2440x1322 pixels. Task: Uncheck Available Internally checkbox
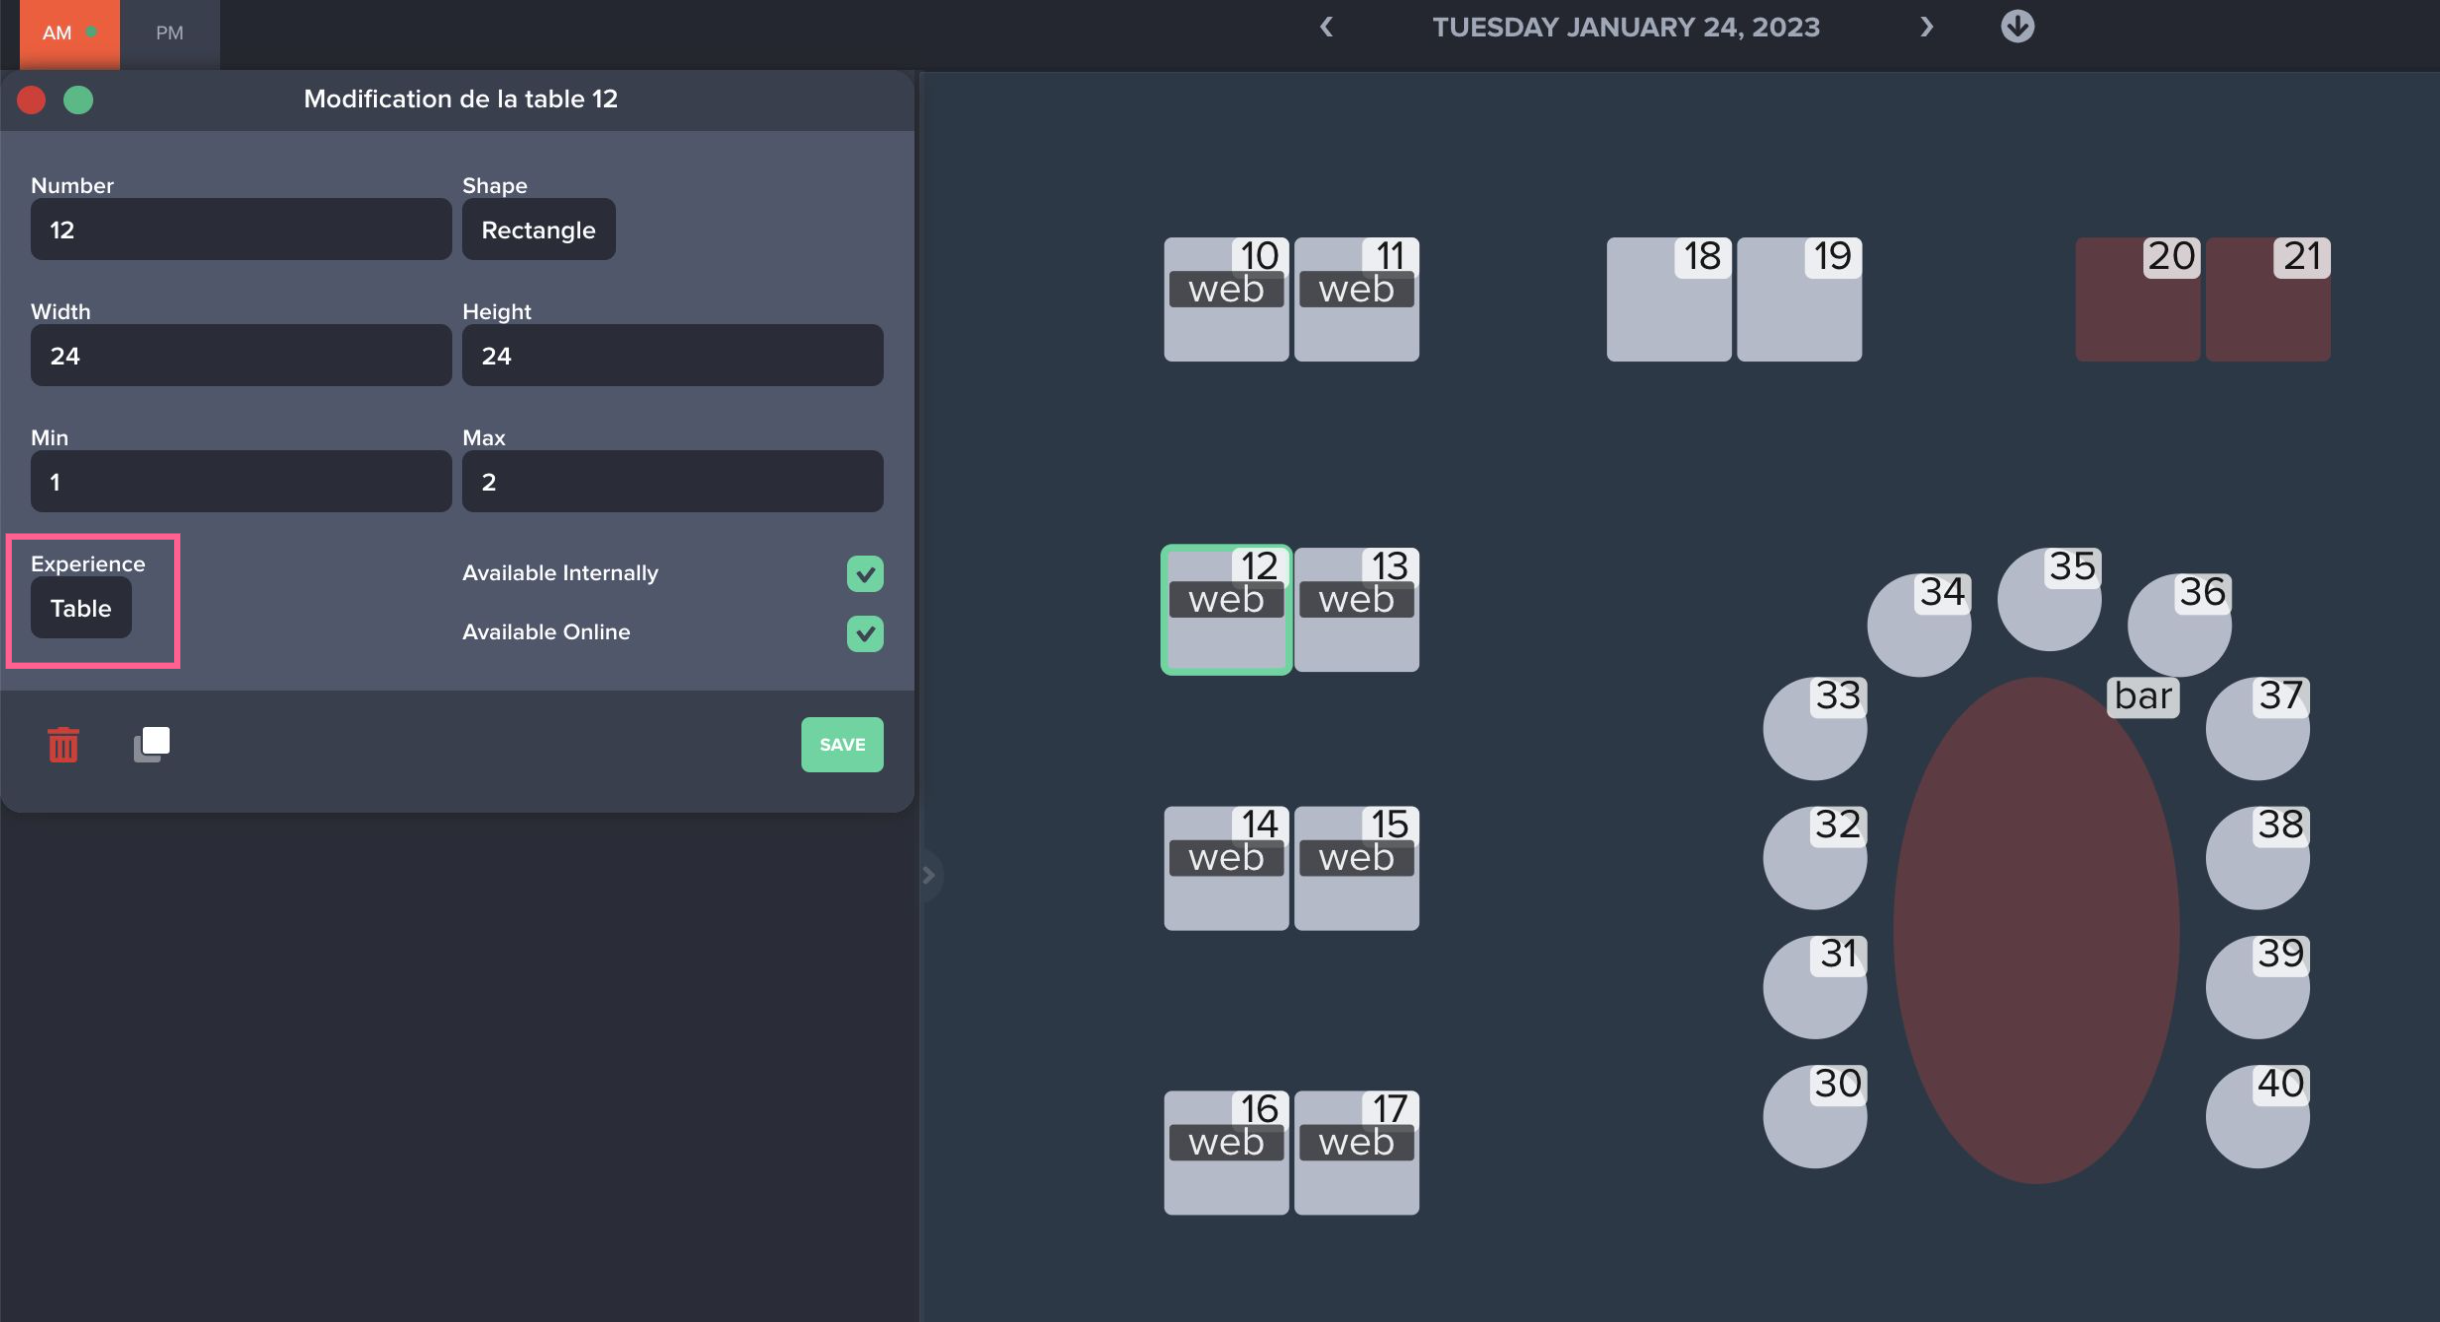(865, 574)
